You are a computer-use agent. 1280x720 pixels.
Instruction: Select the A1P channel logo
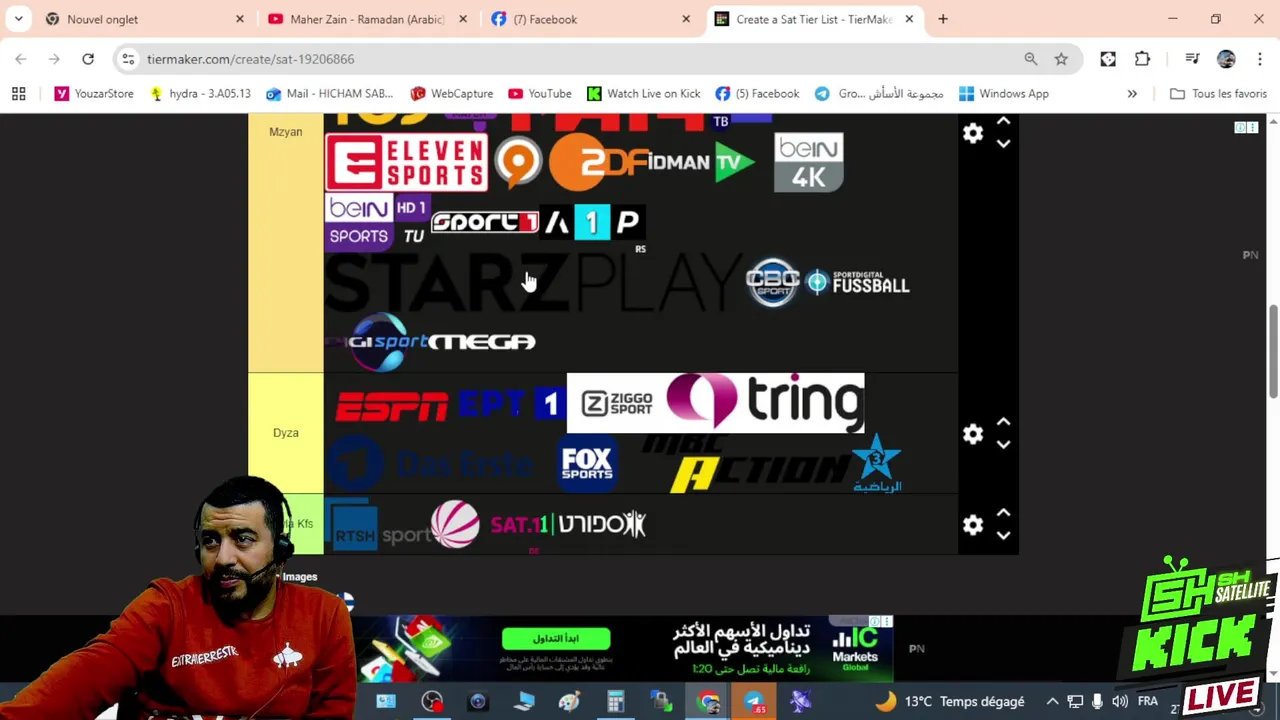pyautogui.click(x=592, y=222)
